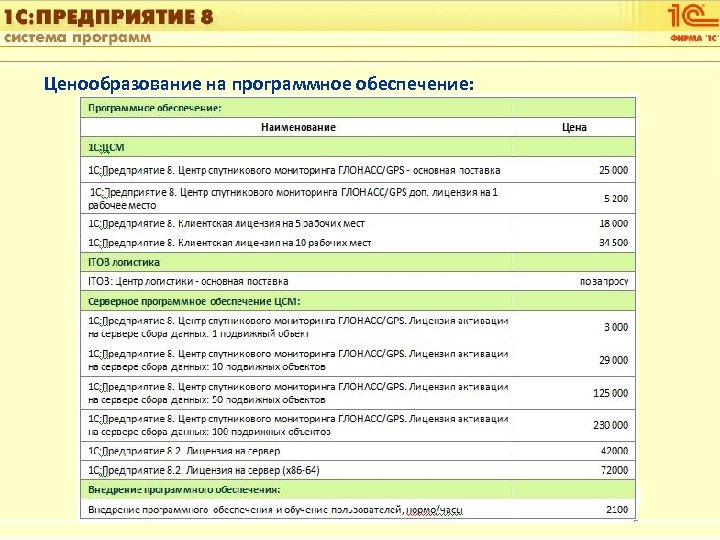Click the "Наименование" column header

pos(298,127)
